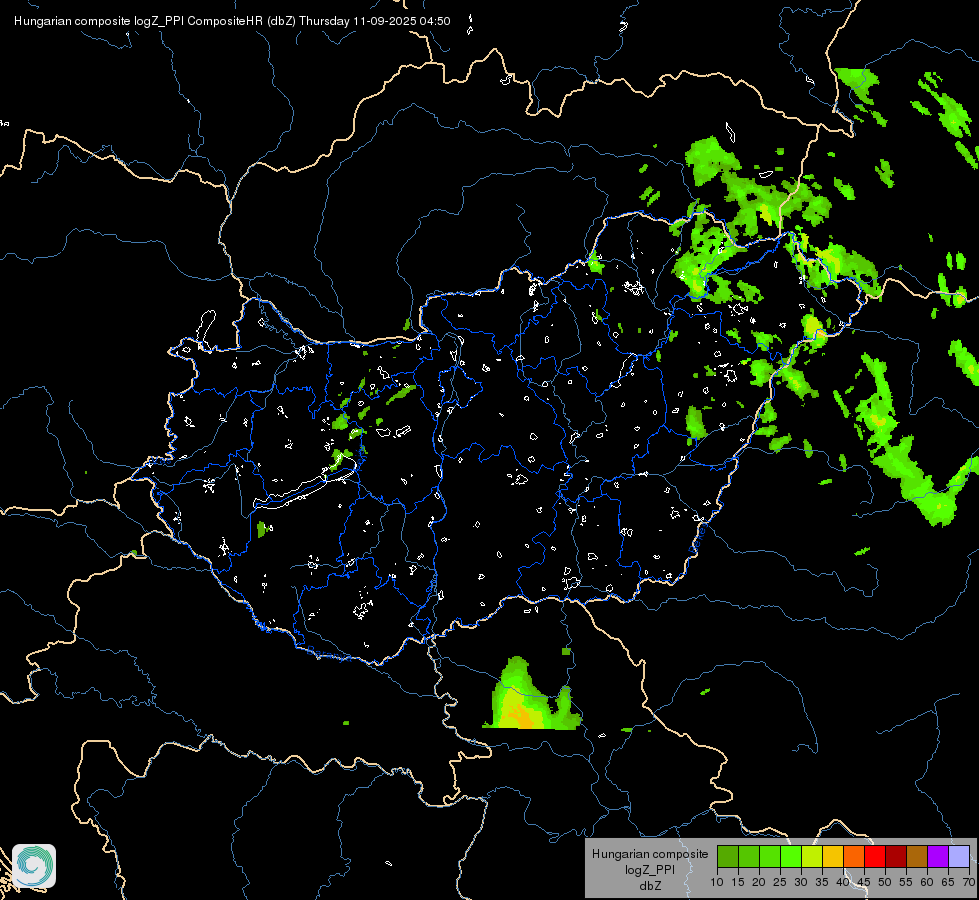Click the legend scale value '25'

[x=780, y=882]
